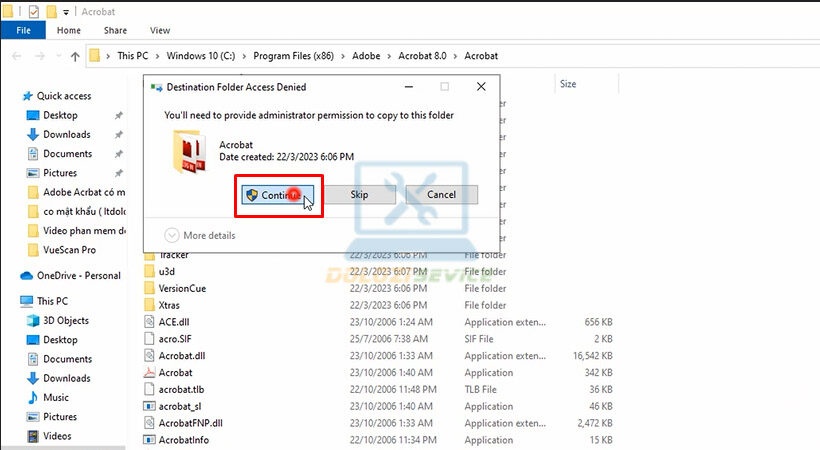Select the Music note icon in sidebar
The image size is (820, 450).
click(32, 397)
